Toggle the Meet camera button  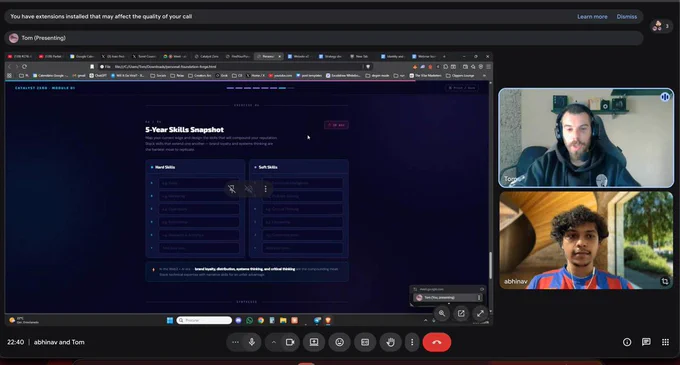[x=290, y=342]
